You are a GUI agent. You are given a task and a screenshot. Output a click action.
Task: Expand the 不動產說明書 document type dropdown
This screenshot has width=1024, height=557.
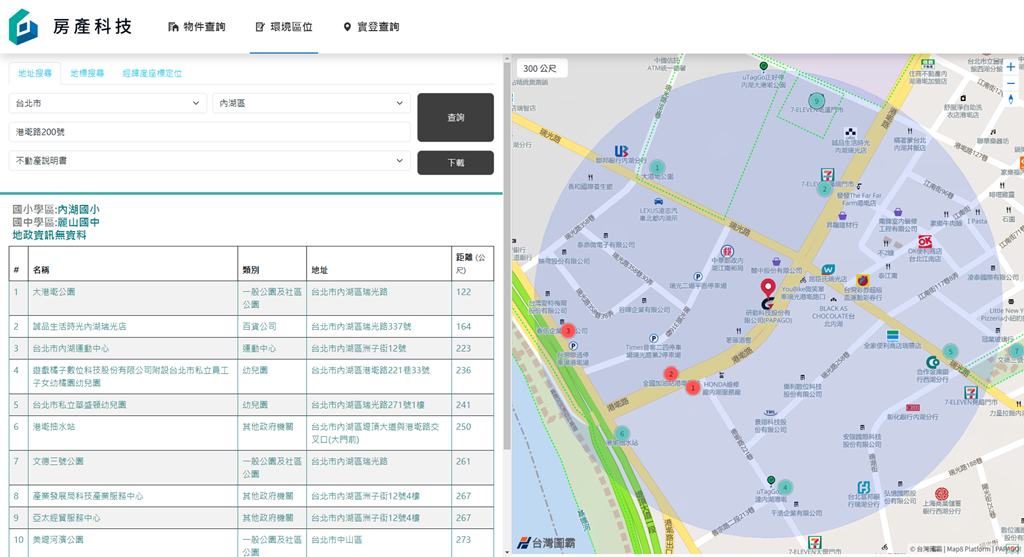click(210, 161)
